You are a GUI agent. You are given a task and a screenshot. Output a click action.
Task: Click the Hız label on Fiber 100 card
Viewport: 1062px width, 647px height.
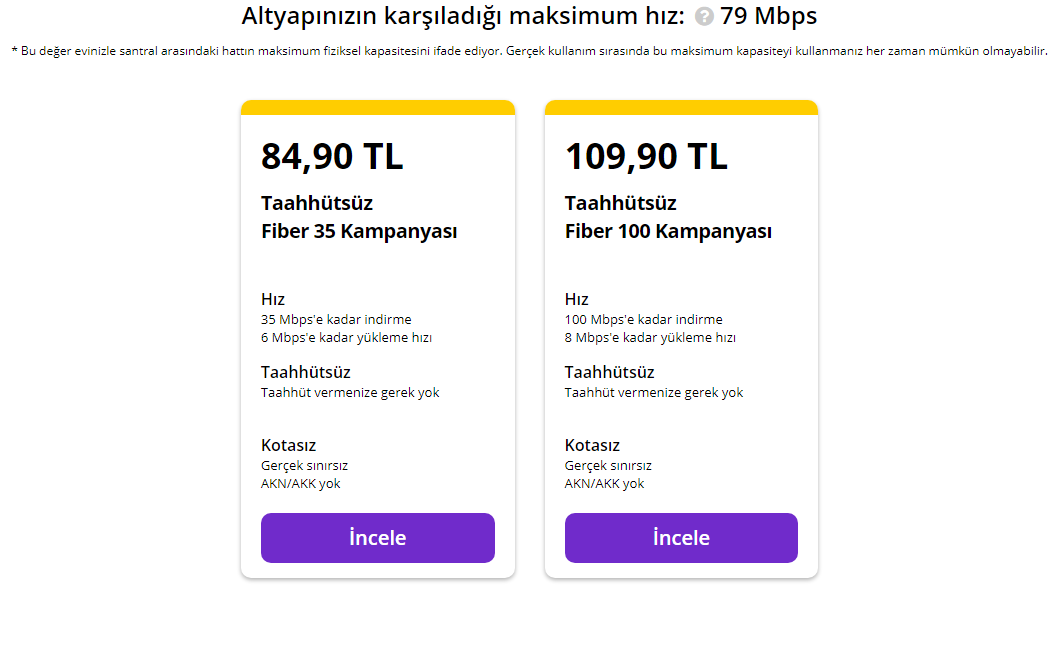[575, 298]
